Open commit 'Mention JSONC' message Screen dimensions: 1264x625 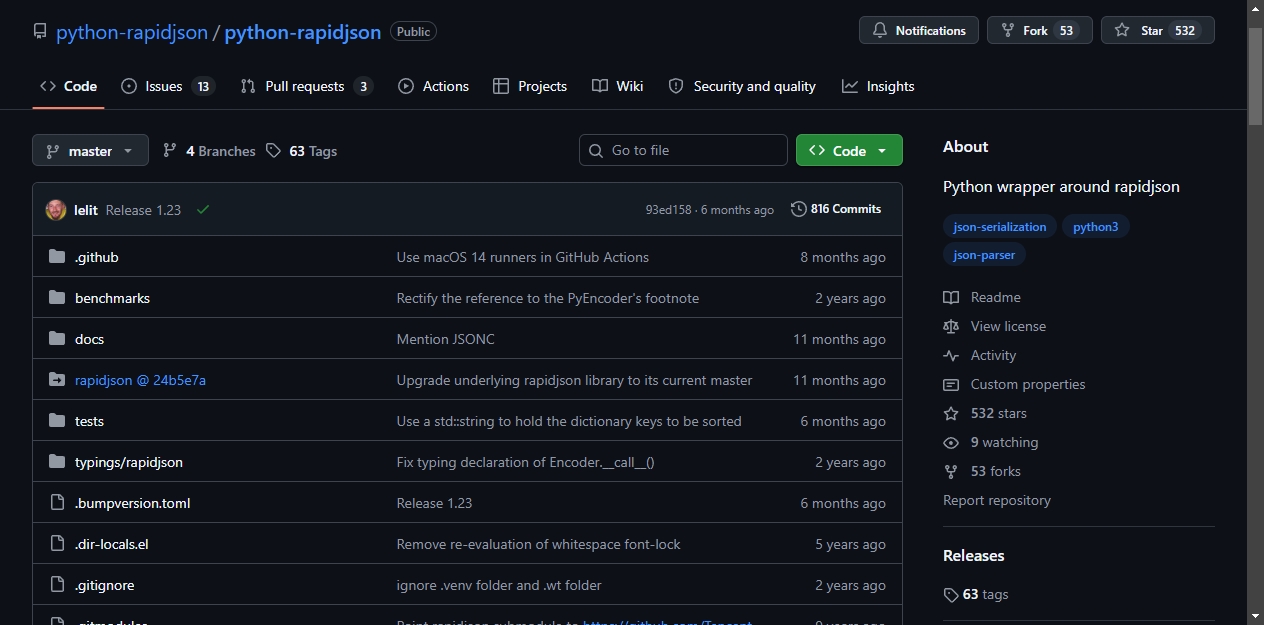pyautogui.click(x=445, y=339)
